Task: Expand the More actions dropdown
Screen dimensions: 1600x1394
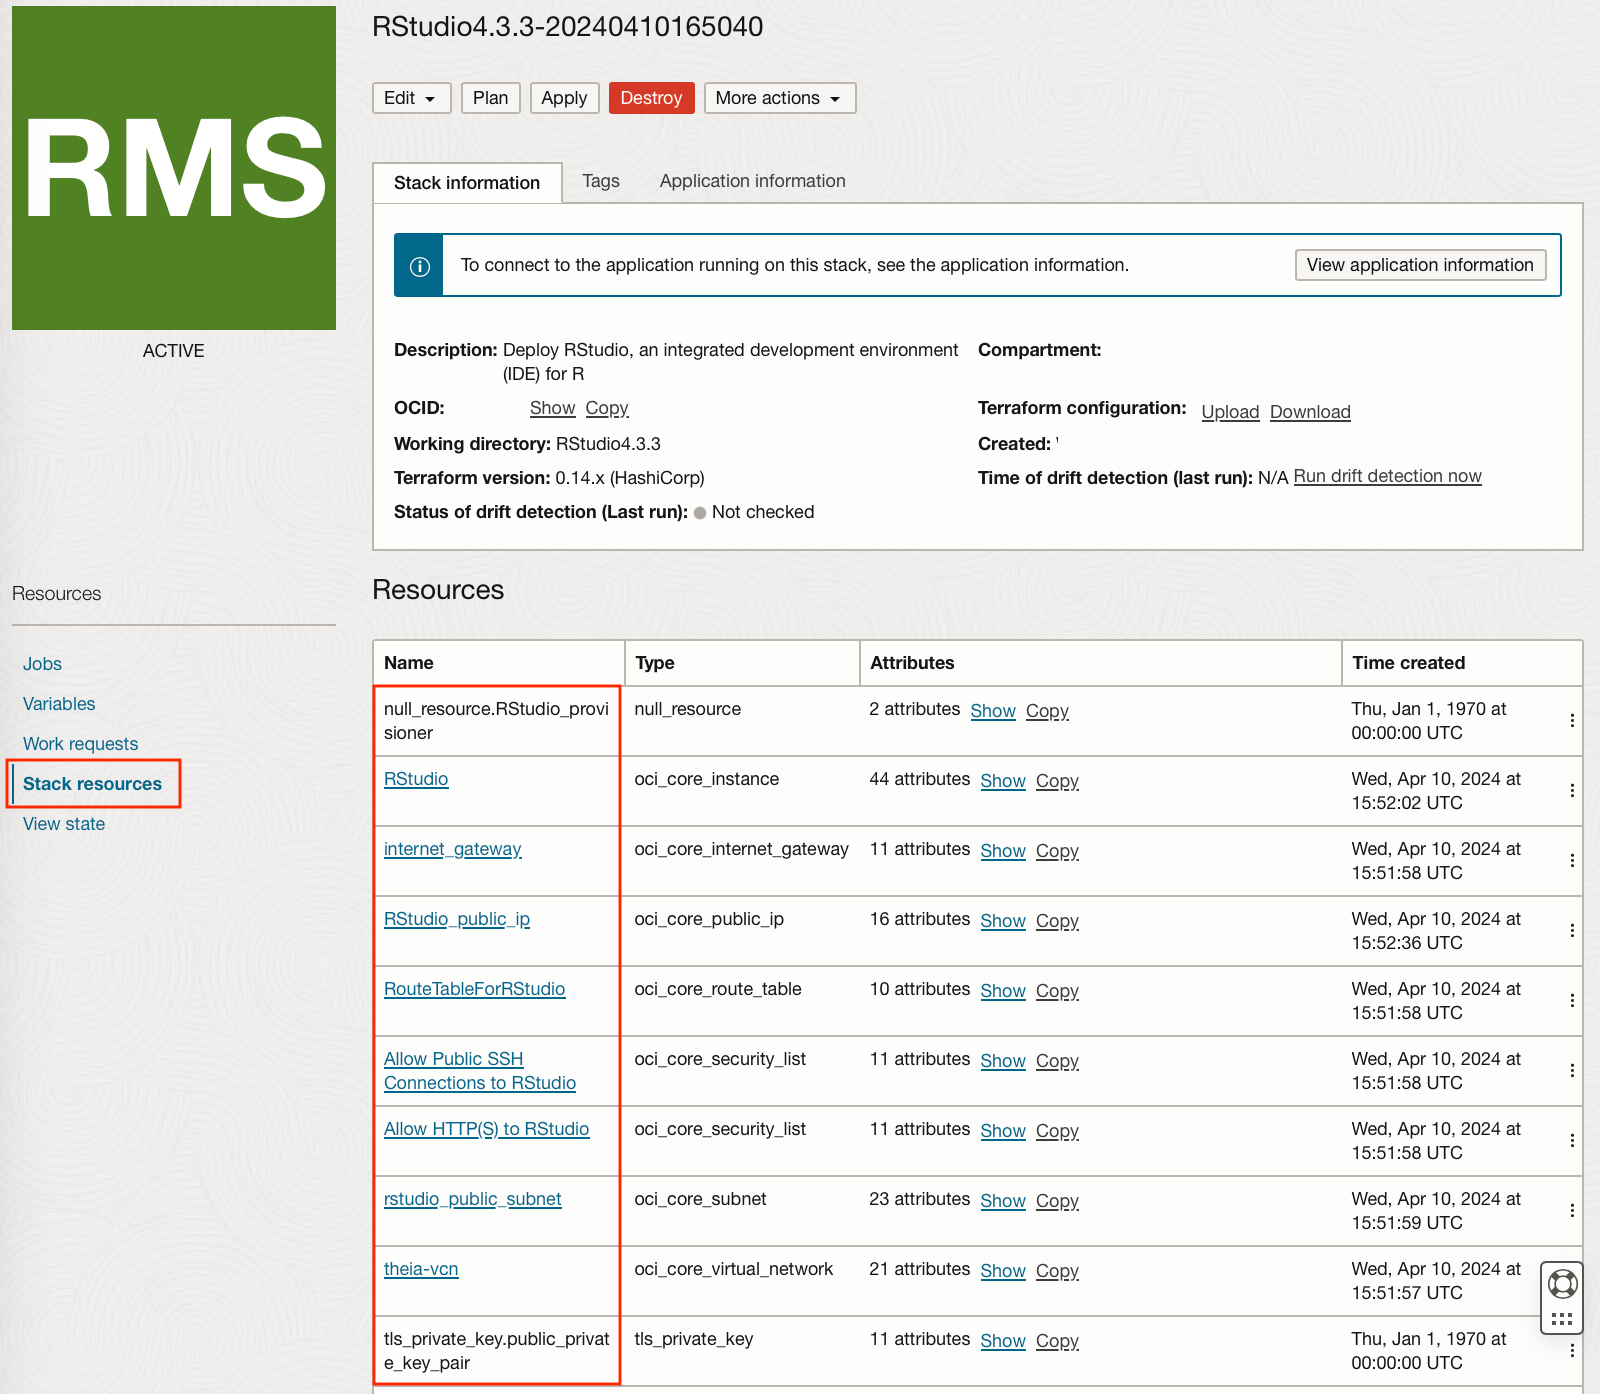Action: (x=780, y=98)
